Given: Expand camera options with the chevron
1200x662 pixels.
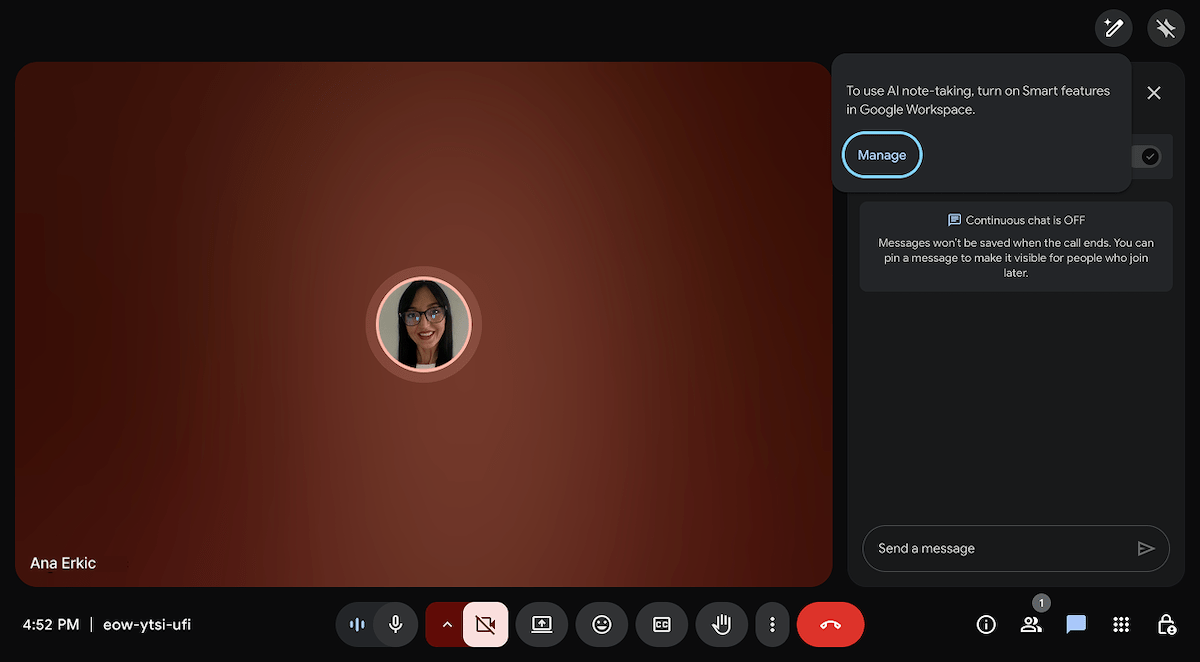Looking at the screenshot, I should (x=446, y=624).
